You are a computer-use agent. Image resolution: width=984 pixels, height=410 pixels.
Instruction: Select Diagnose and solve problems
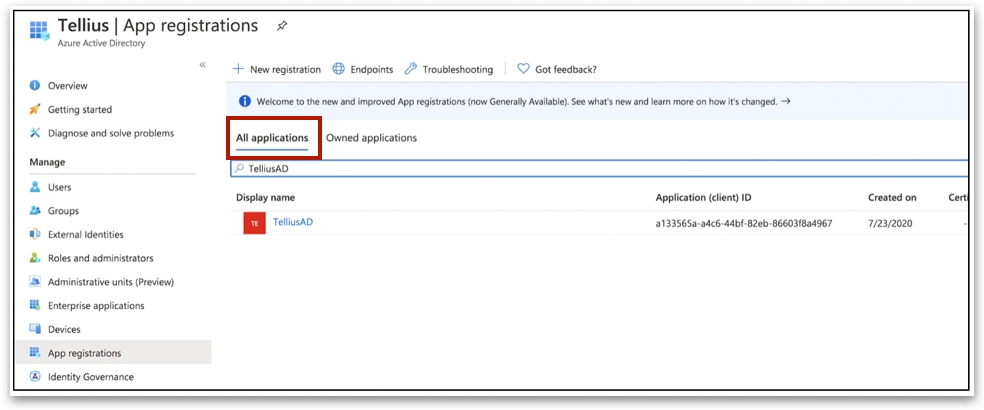click(x=110, y=133)
